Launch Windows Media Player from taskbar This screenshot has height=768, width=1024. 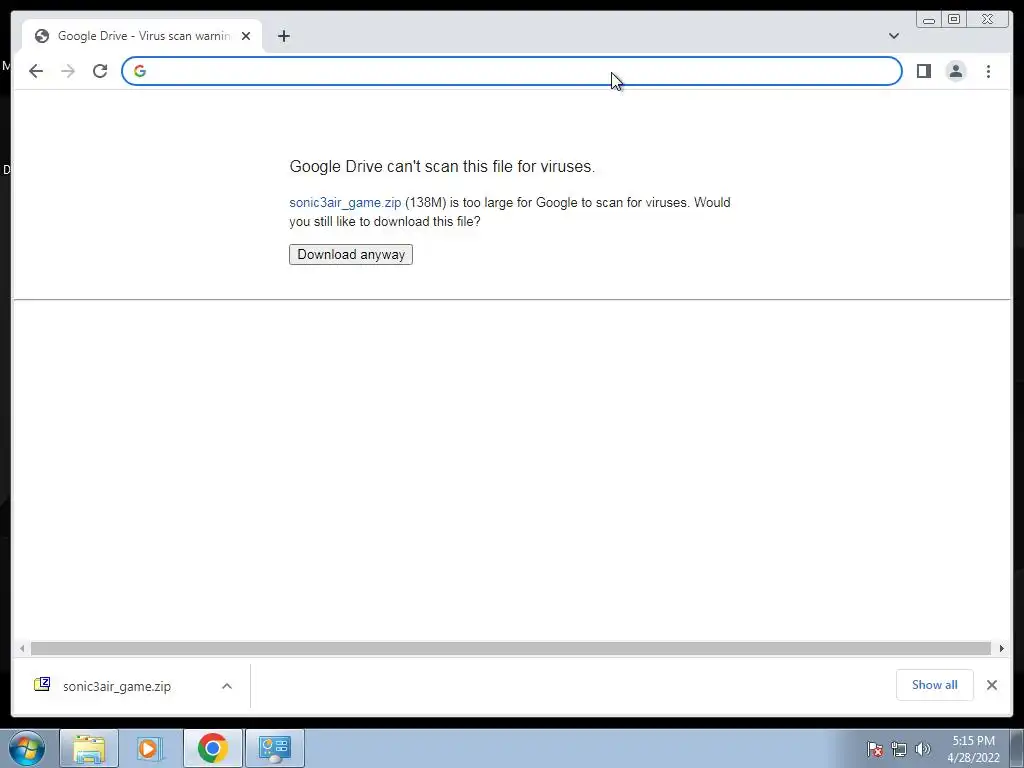pyautogui.click(x=150, y=748)
